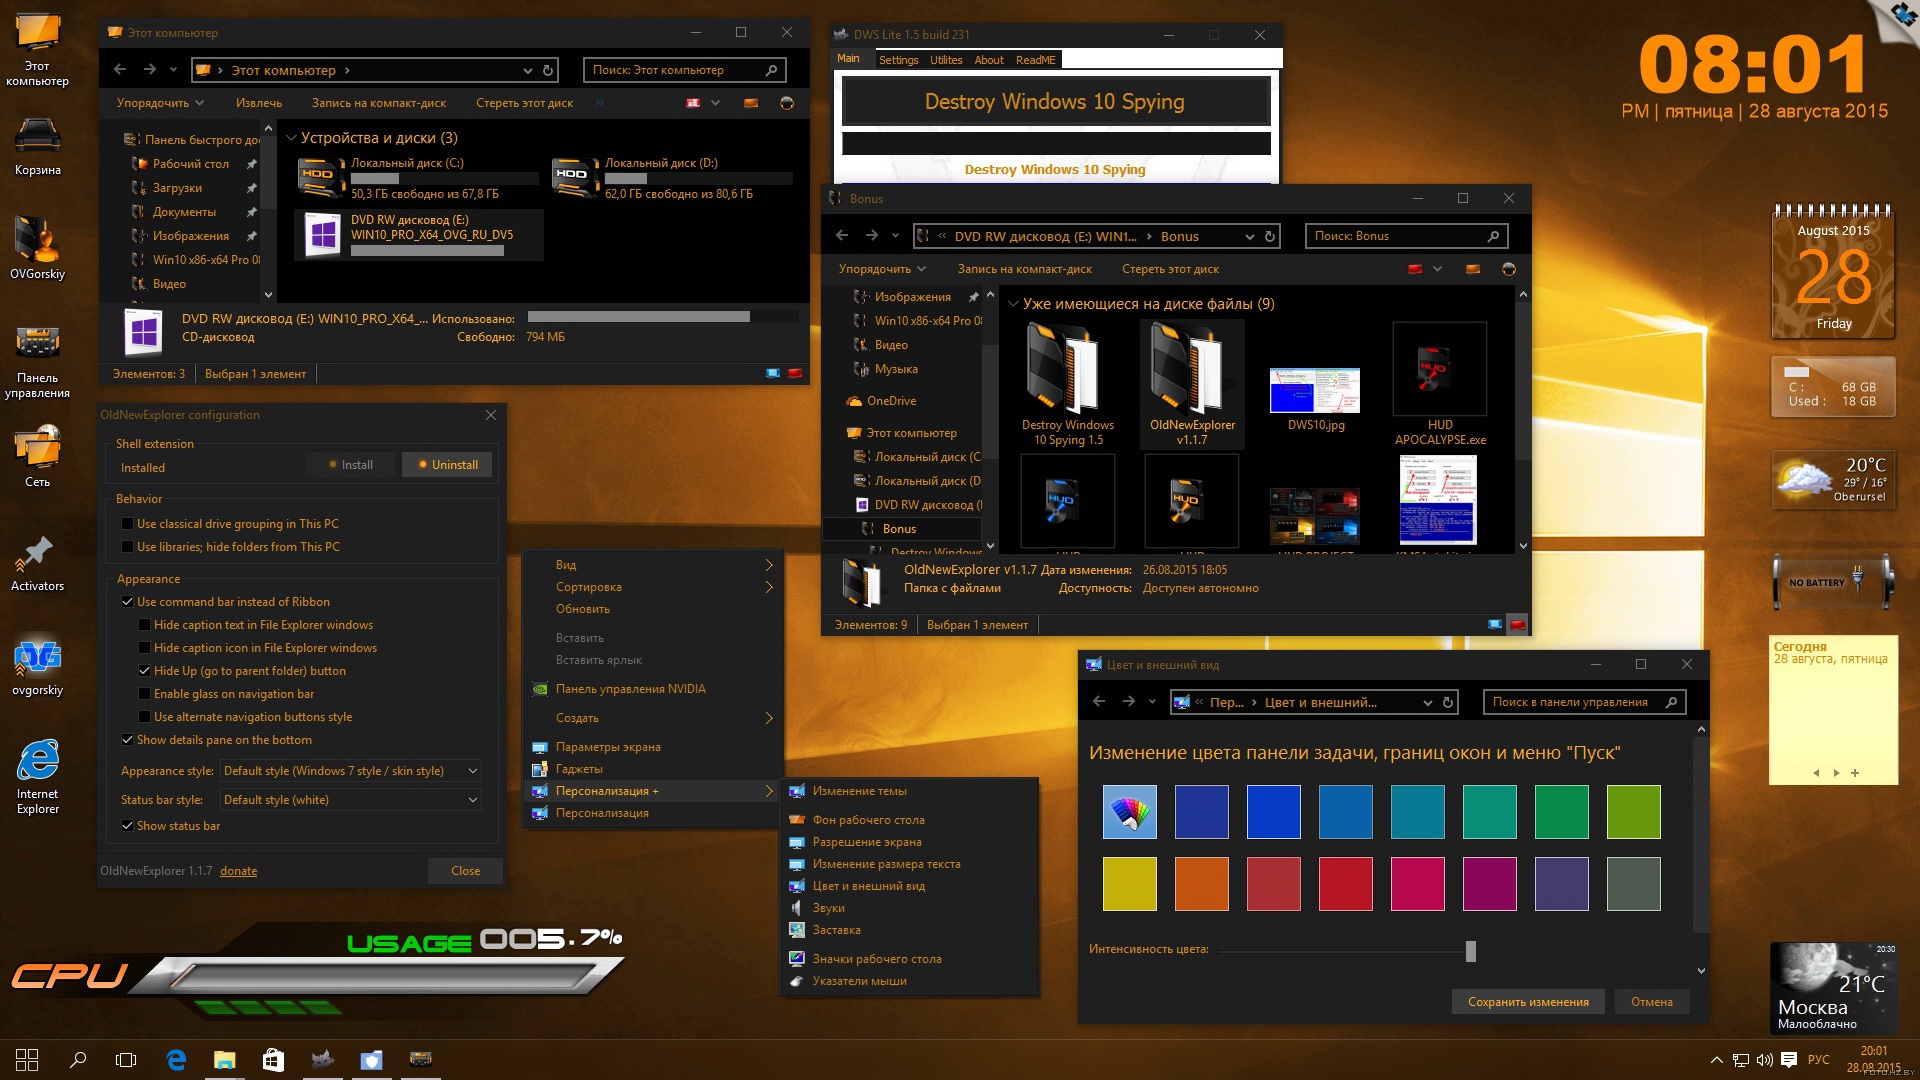Select Фон рабочего стола submenu item
Screen dimensions: 1920x1080
pos(909,820)
